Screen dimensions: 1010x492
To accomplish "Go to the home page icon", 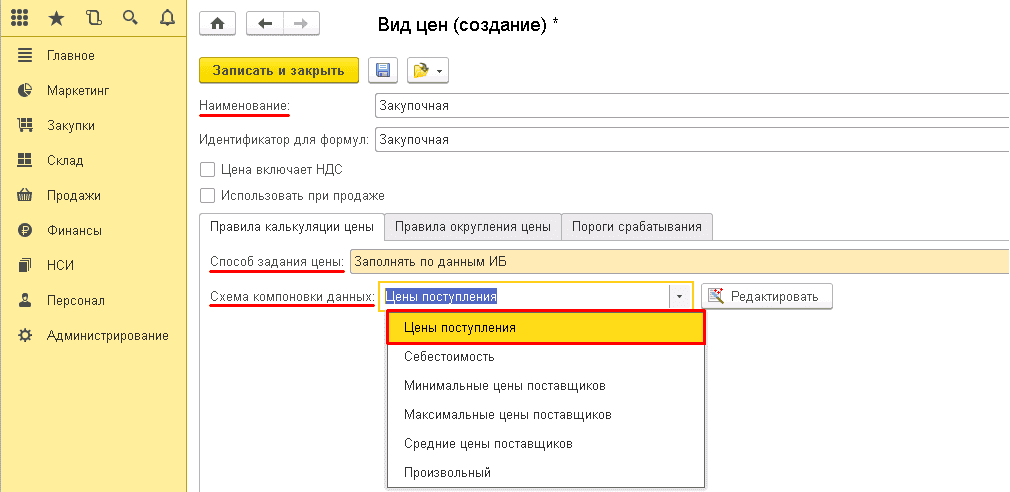I will [x=218, y=23].
